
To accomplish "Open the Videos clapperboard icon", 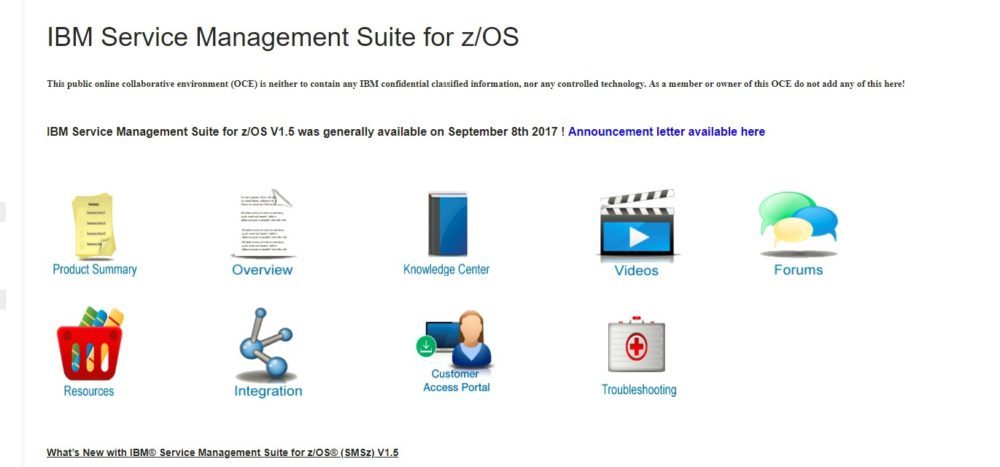I will point(636,226).
